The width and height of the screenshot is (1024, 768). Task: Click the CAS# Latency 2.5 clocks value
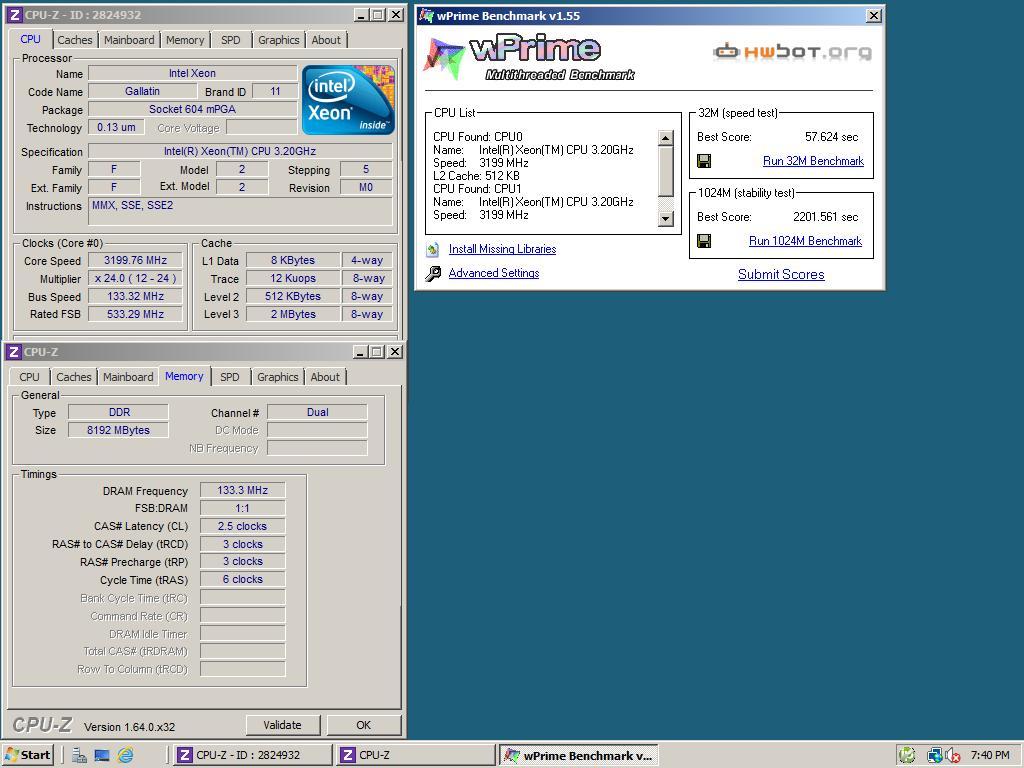pyautogui.click(x=242, y=526)
